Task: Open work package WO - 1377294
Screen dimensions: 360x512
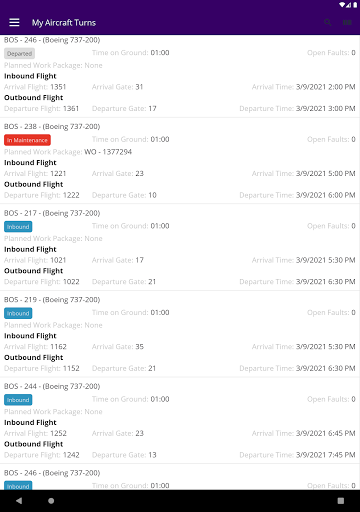Action: point(108,152)
